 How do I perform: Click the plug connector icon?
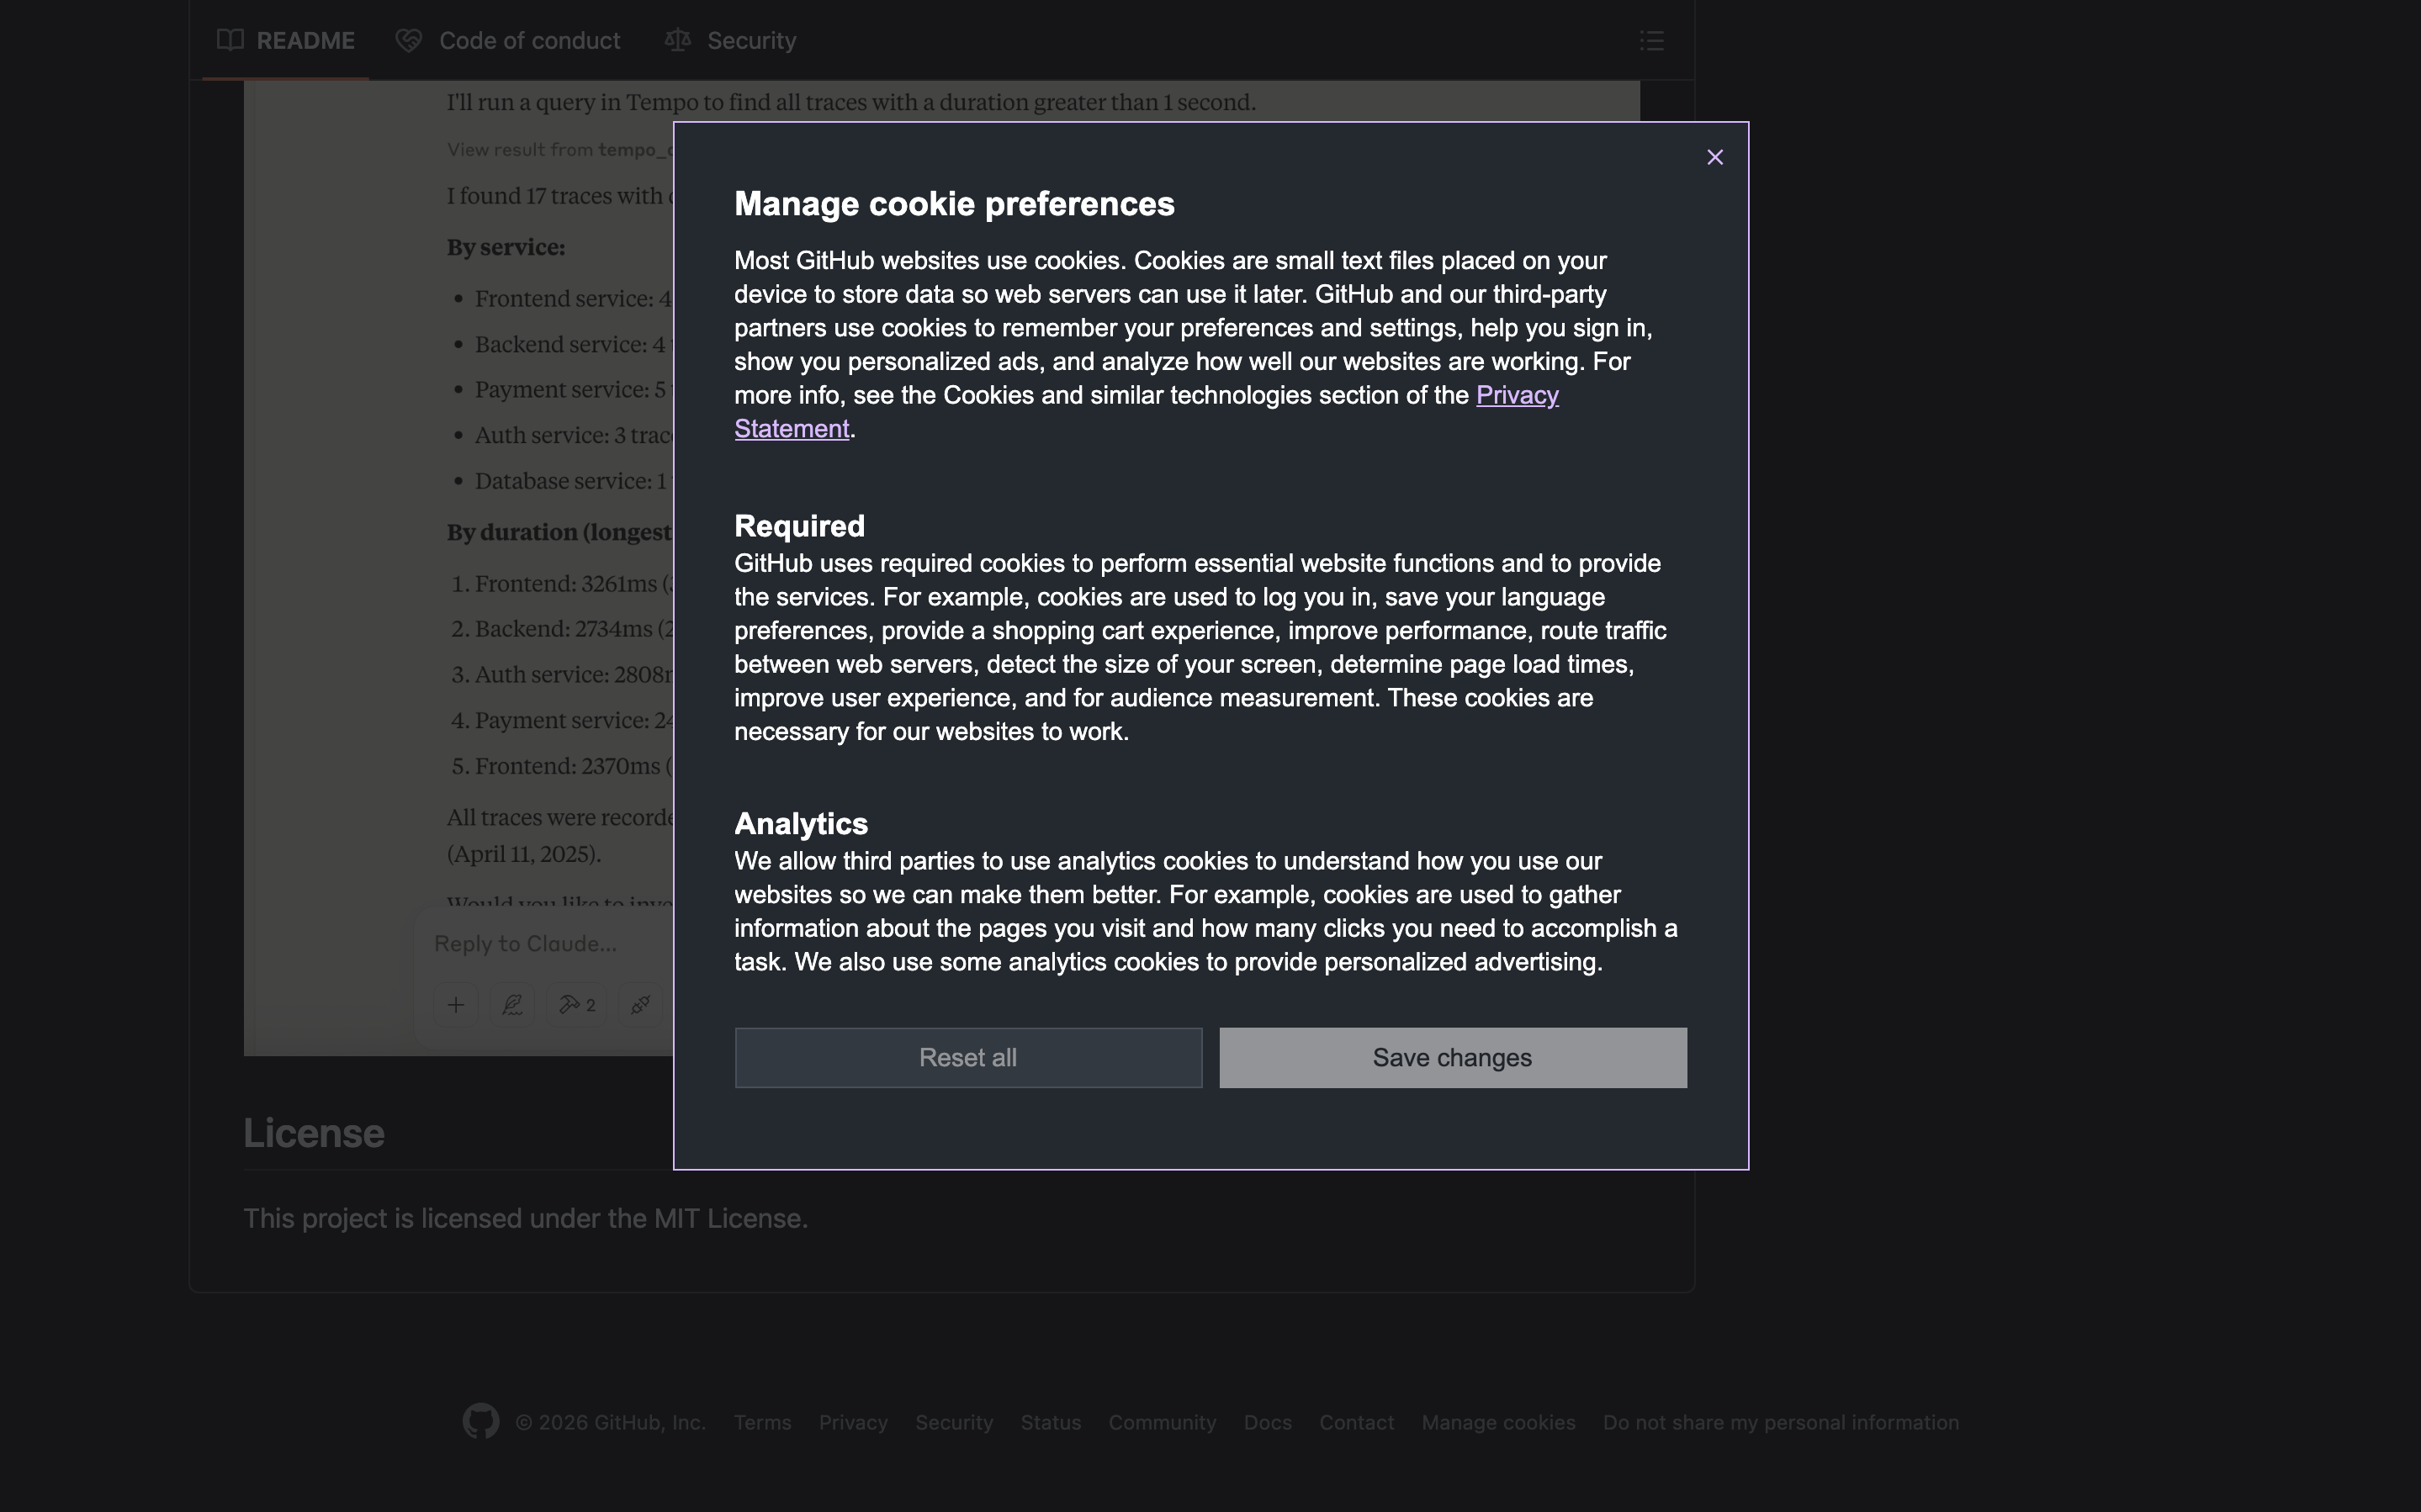(x=641, y=1004)
